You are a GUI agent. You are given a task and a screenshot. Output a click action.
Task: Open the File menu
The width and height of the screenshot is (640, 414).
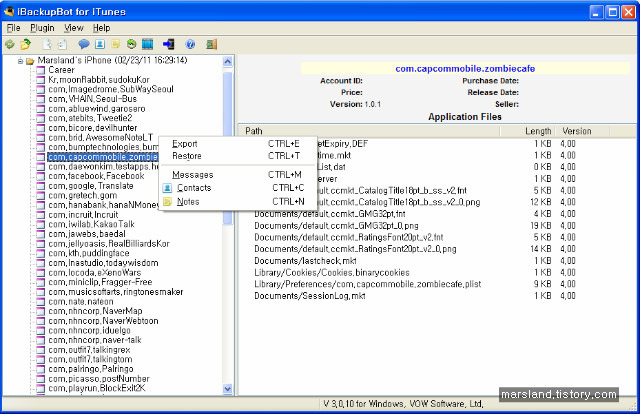13,28
